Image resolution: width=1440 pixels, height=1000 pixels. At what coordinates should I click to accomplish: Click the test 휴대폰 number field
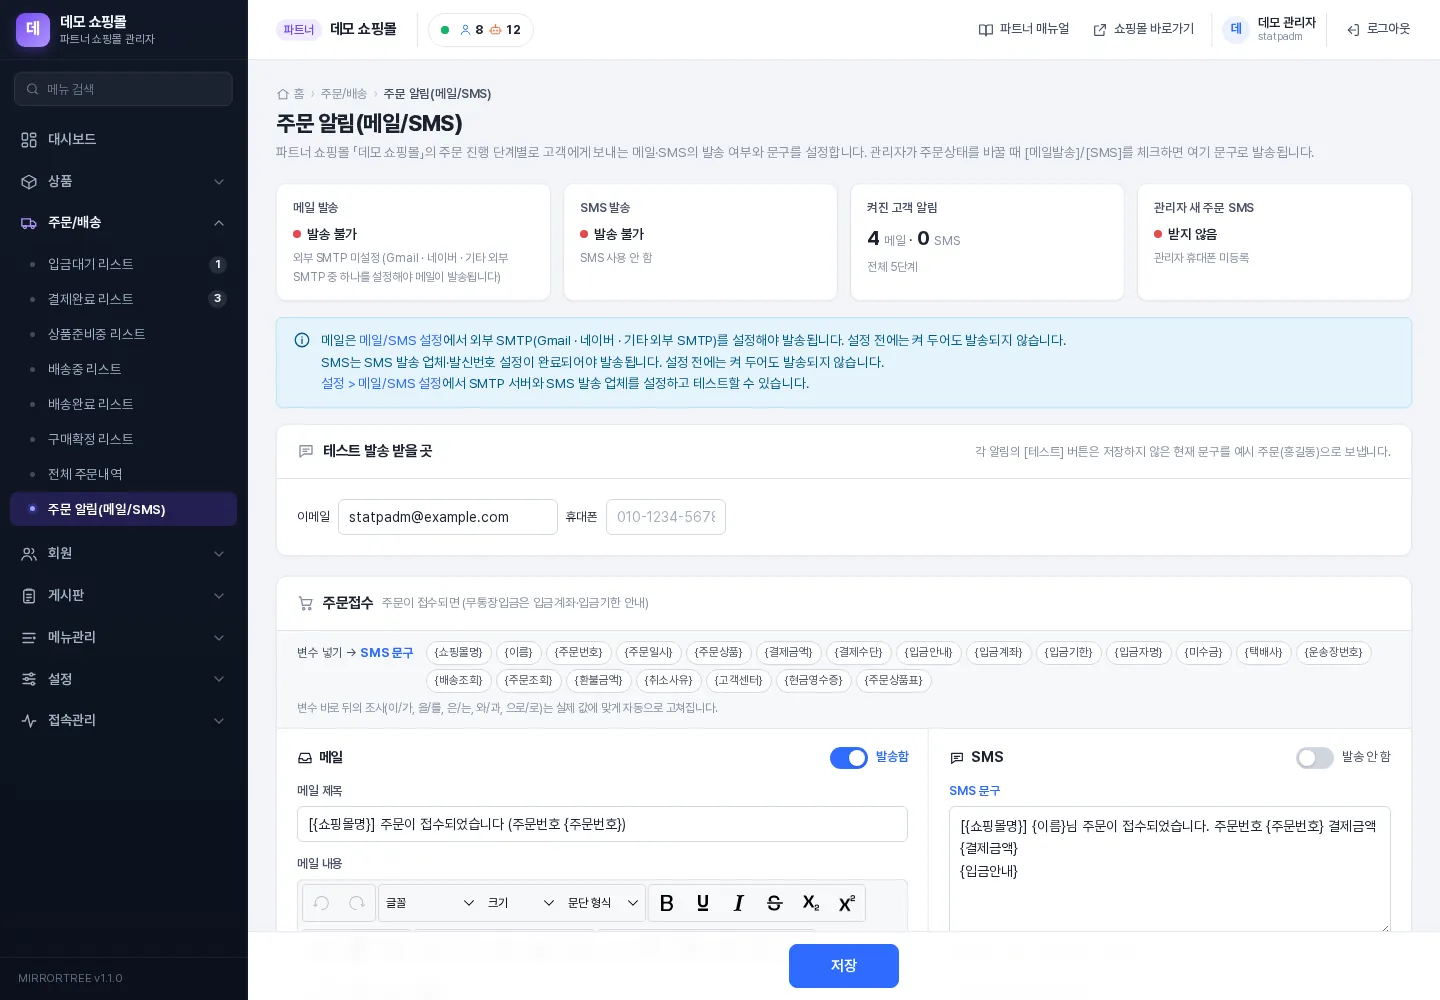(666, 518)
